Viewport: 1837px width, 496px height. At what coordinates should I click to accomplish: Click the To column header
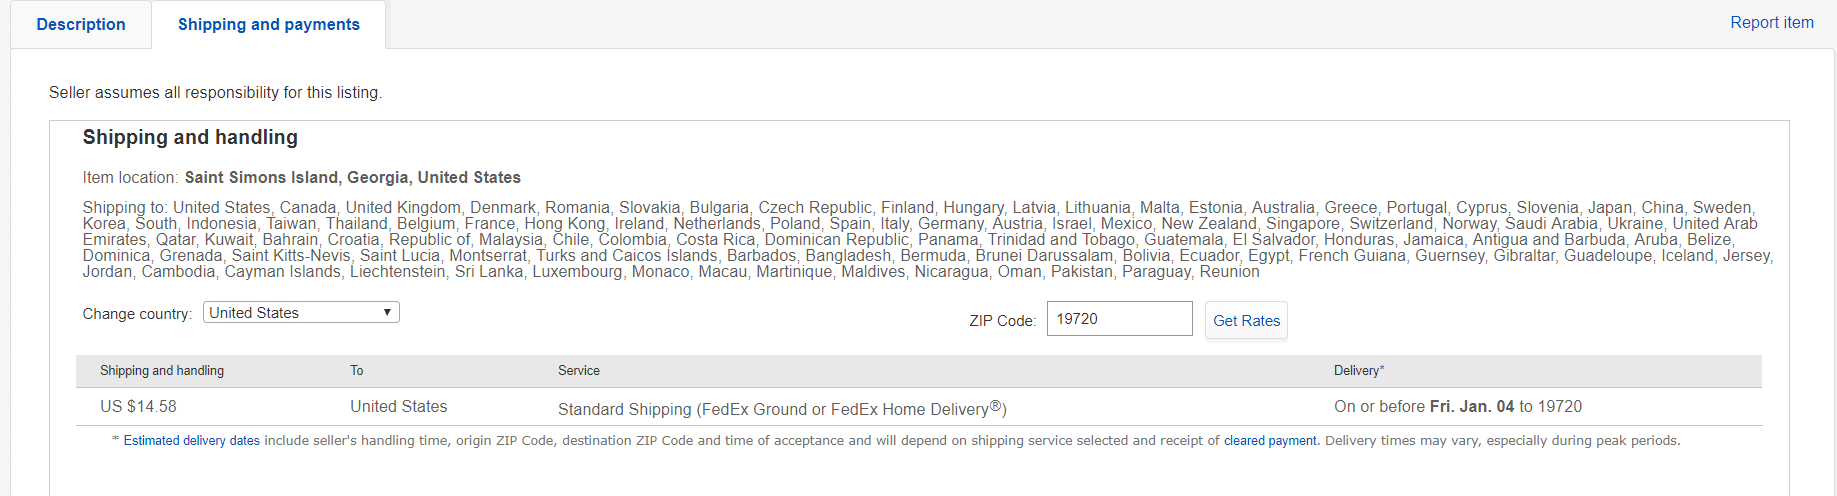pos(357,371)
